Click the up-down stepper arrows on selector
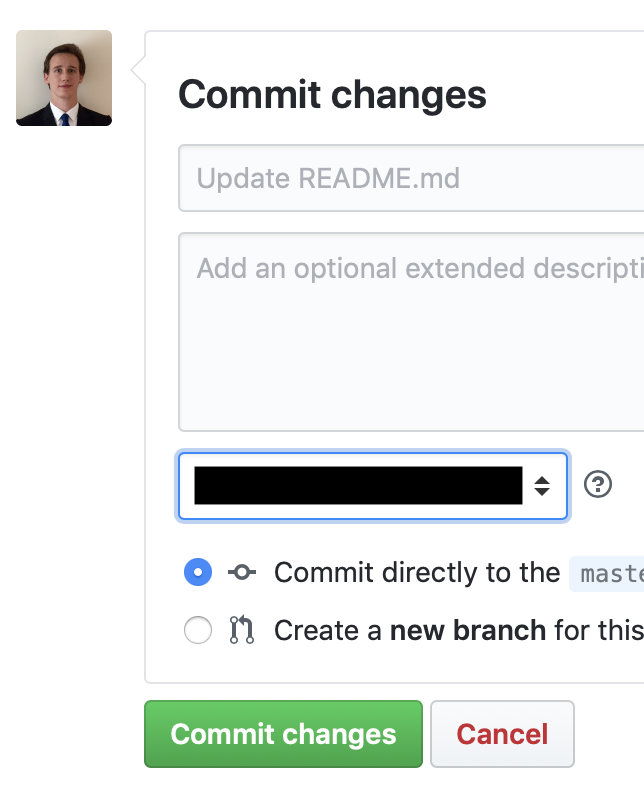Image resolution: width=644 pixels, height=802 pixels. pyautogui.click(x=541, y=486)
